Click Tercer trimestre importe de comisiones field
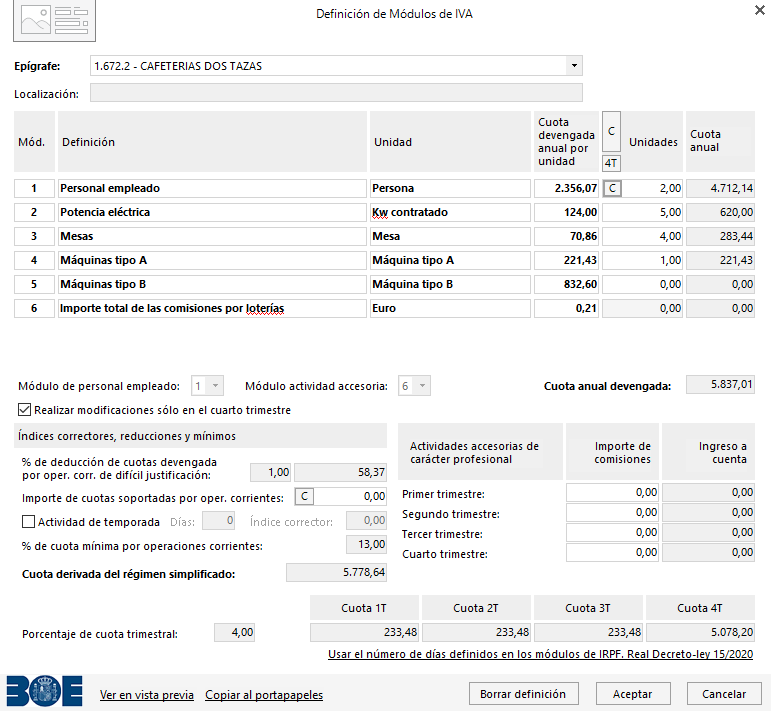 [x=612, y=533]
